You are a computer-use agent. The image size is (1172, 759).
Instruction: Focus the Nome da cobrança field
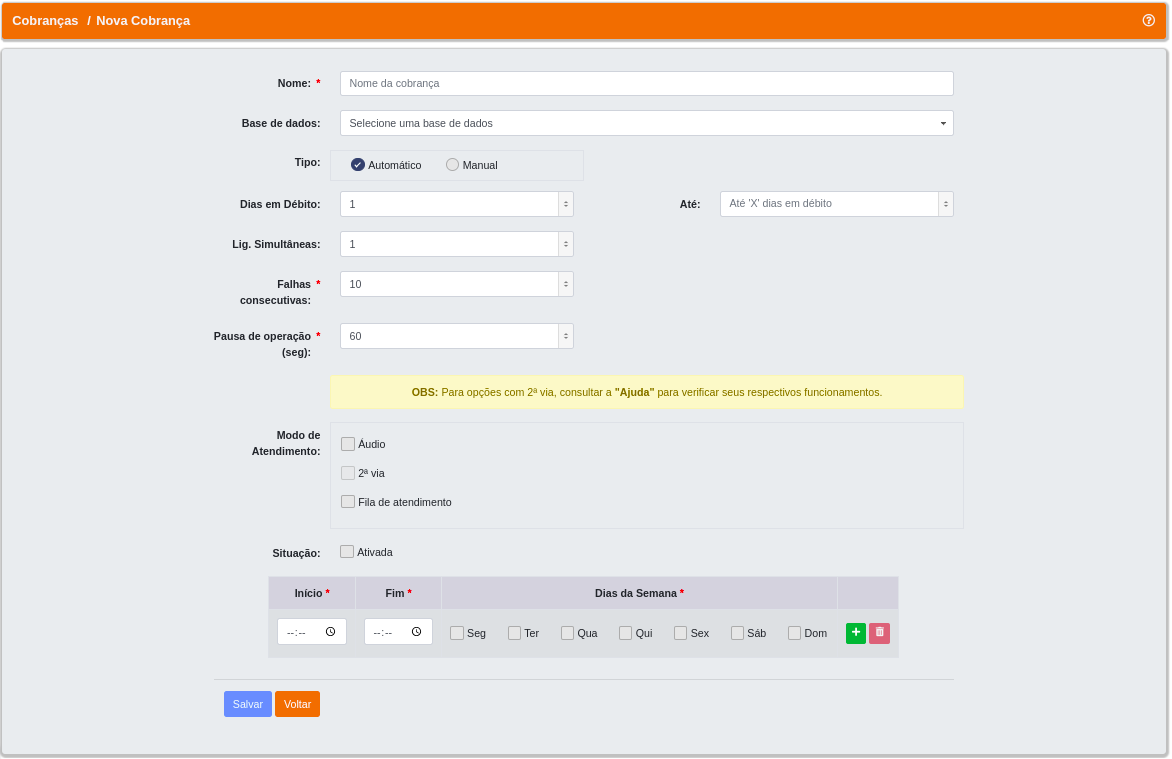[x=647, y=84]
